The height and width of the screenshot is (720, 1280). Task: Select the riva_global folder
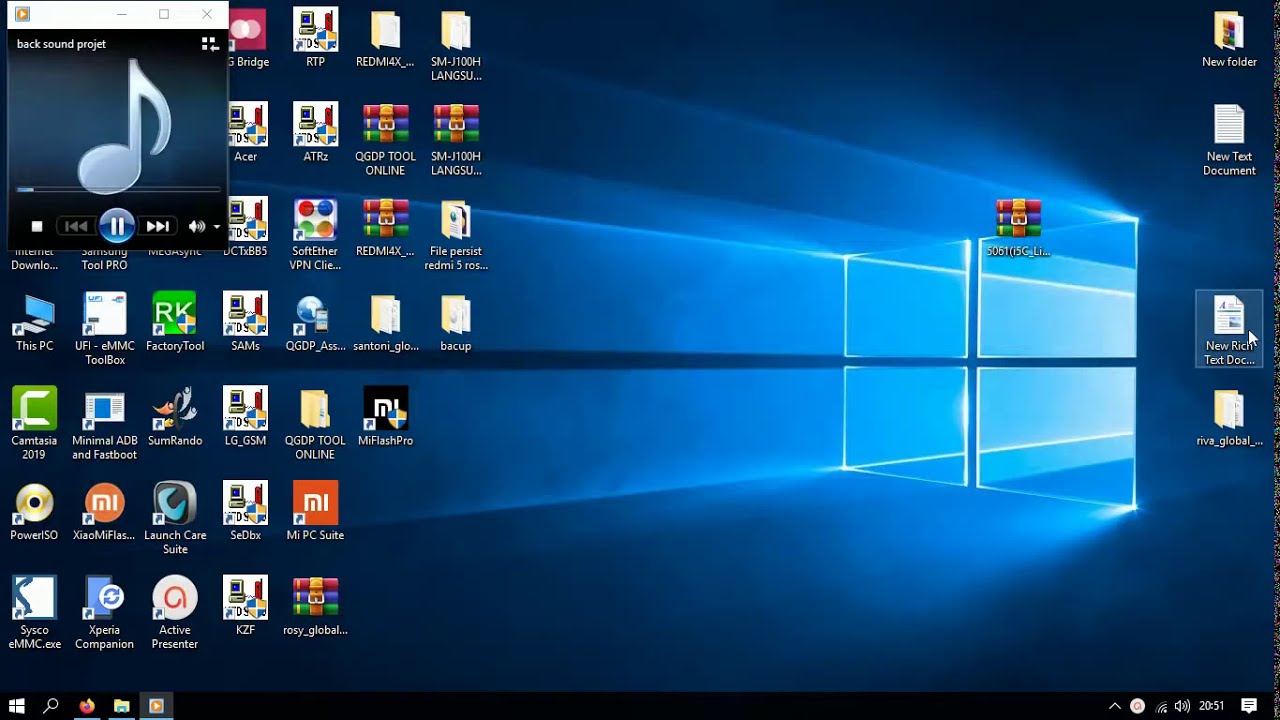(x=1229, y=418)
